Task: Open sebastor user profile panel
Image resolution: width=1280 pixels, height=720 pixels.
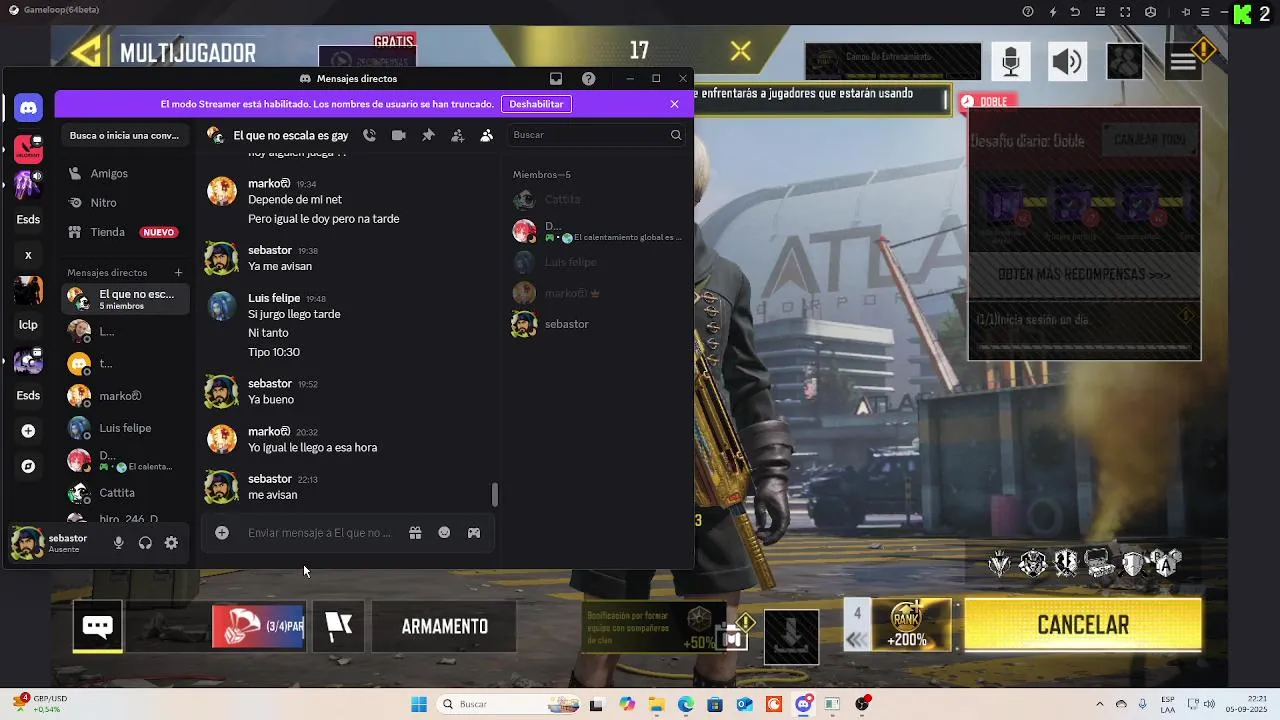Action: pos(55,543)
